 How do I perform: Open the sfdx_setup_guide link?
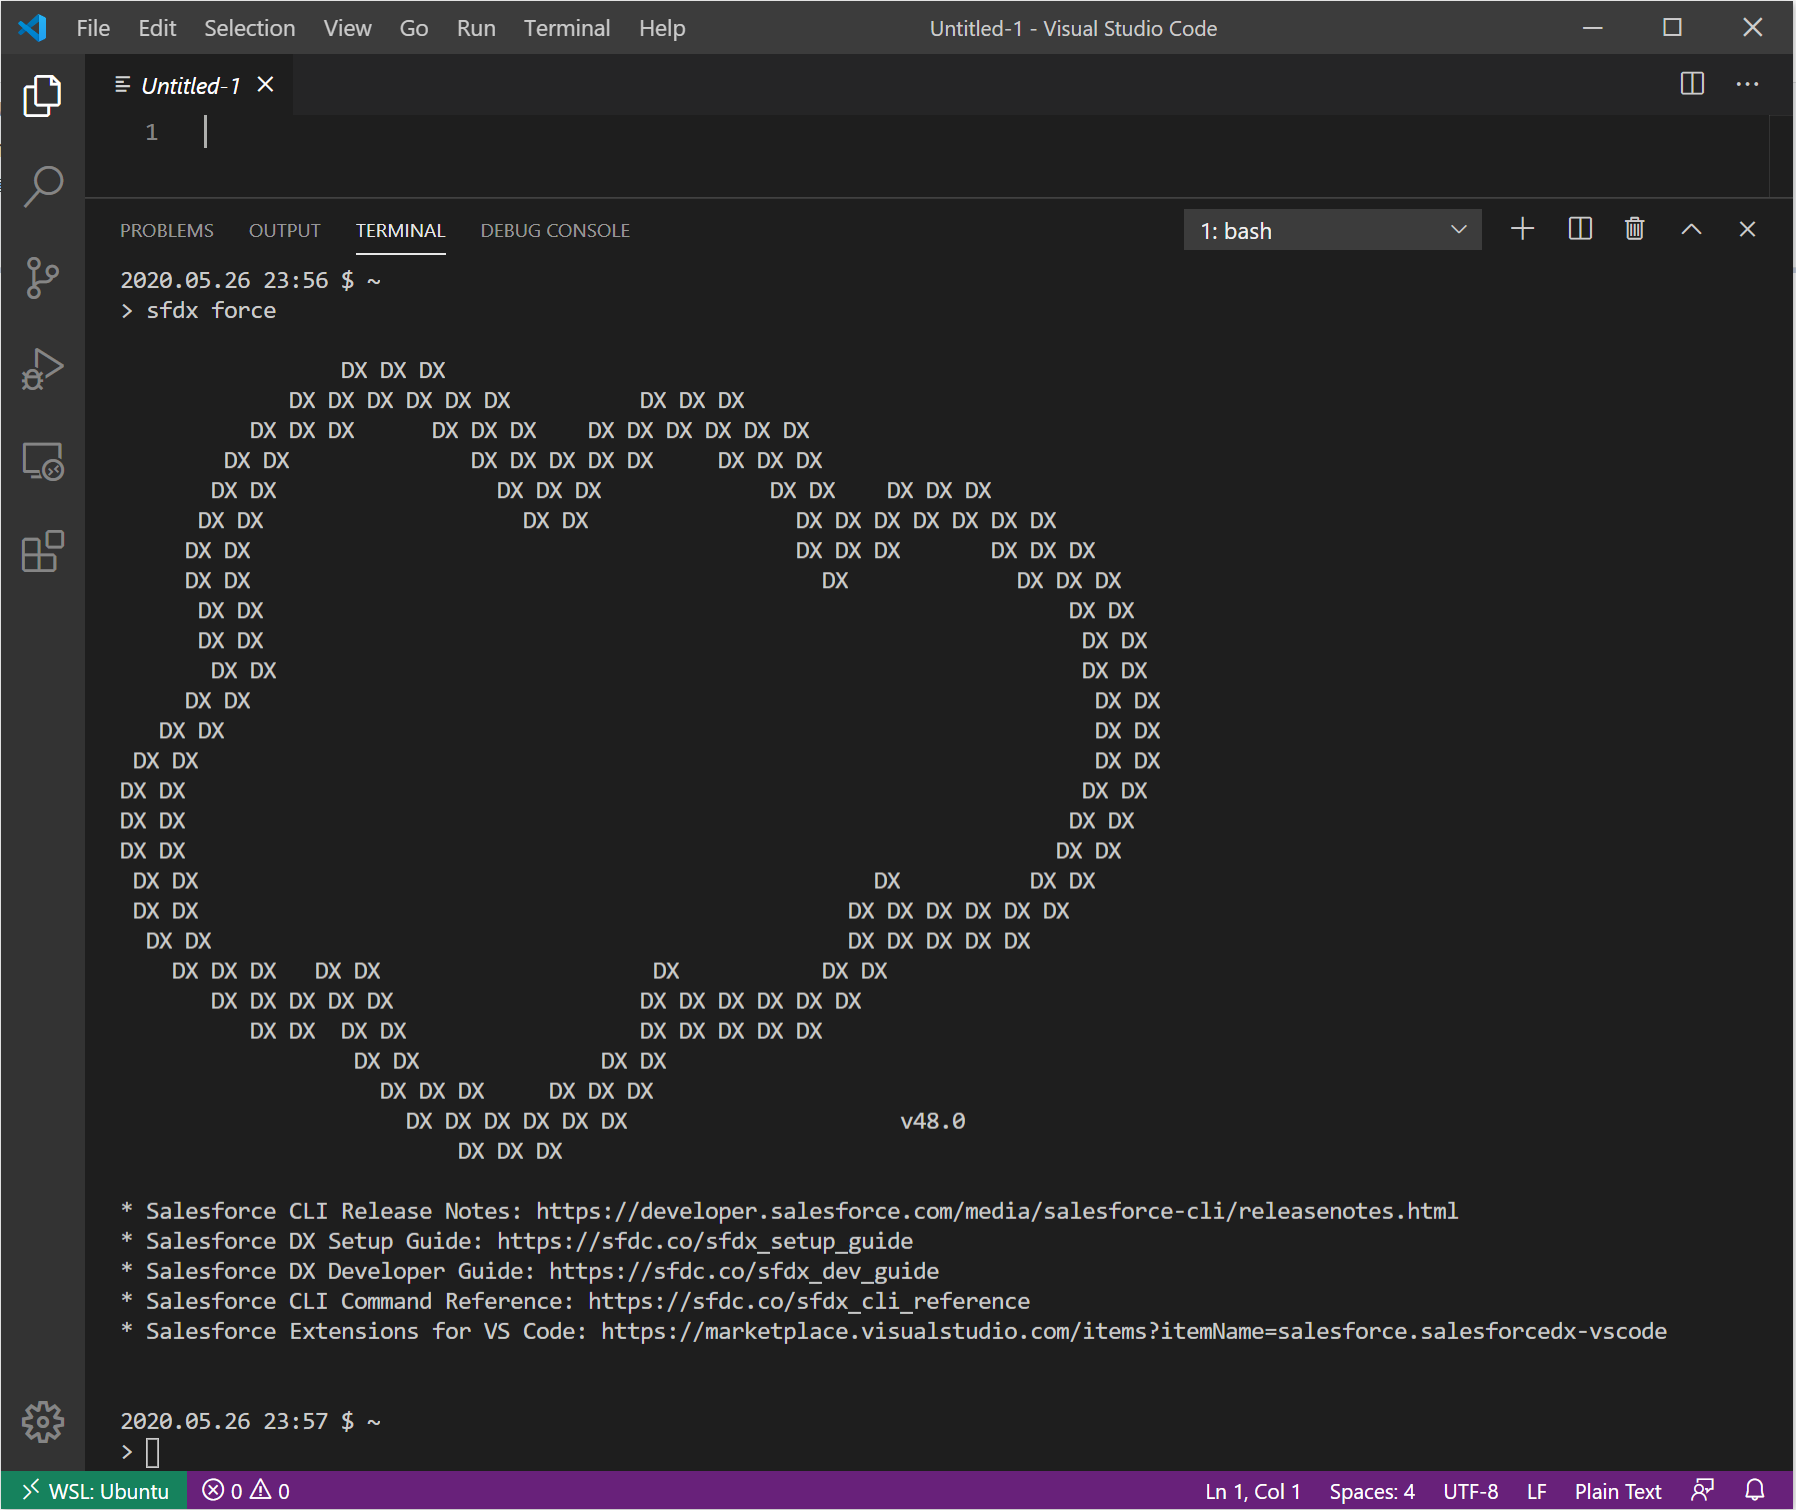pyautogui.click(x=705, y=1241)
